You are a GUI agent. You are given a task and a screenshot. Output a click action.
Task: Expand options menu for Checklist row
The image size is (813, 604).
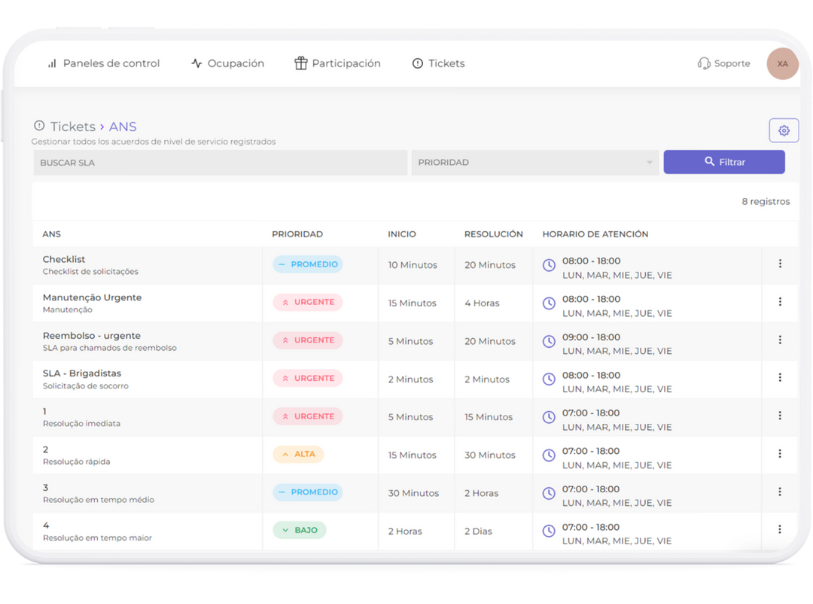(780, 264)
